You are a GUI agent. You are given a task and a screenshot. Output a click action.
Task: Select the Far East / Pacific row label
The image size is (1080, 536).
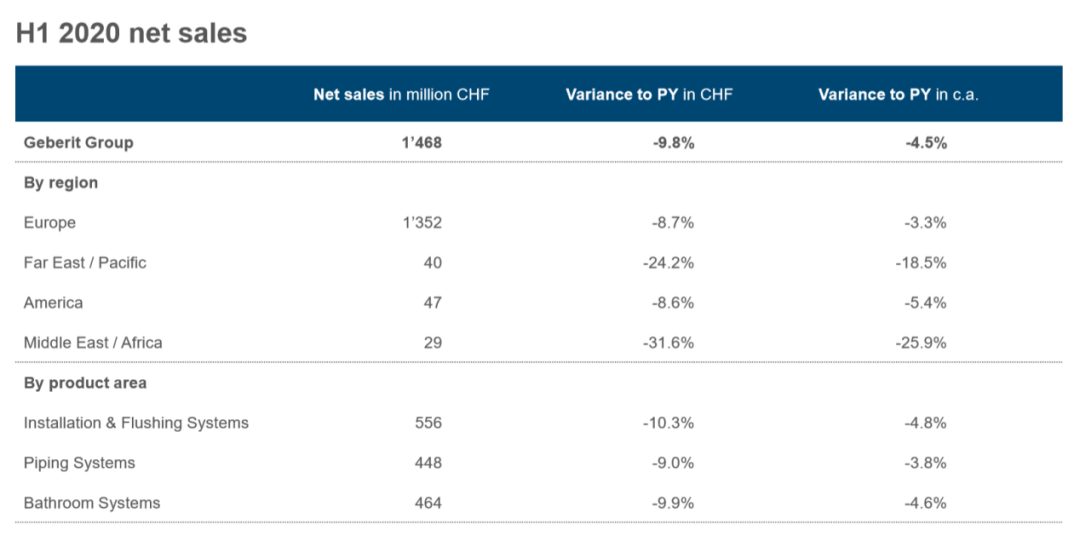coord(85,263)
